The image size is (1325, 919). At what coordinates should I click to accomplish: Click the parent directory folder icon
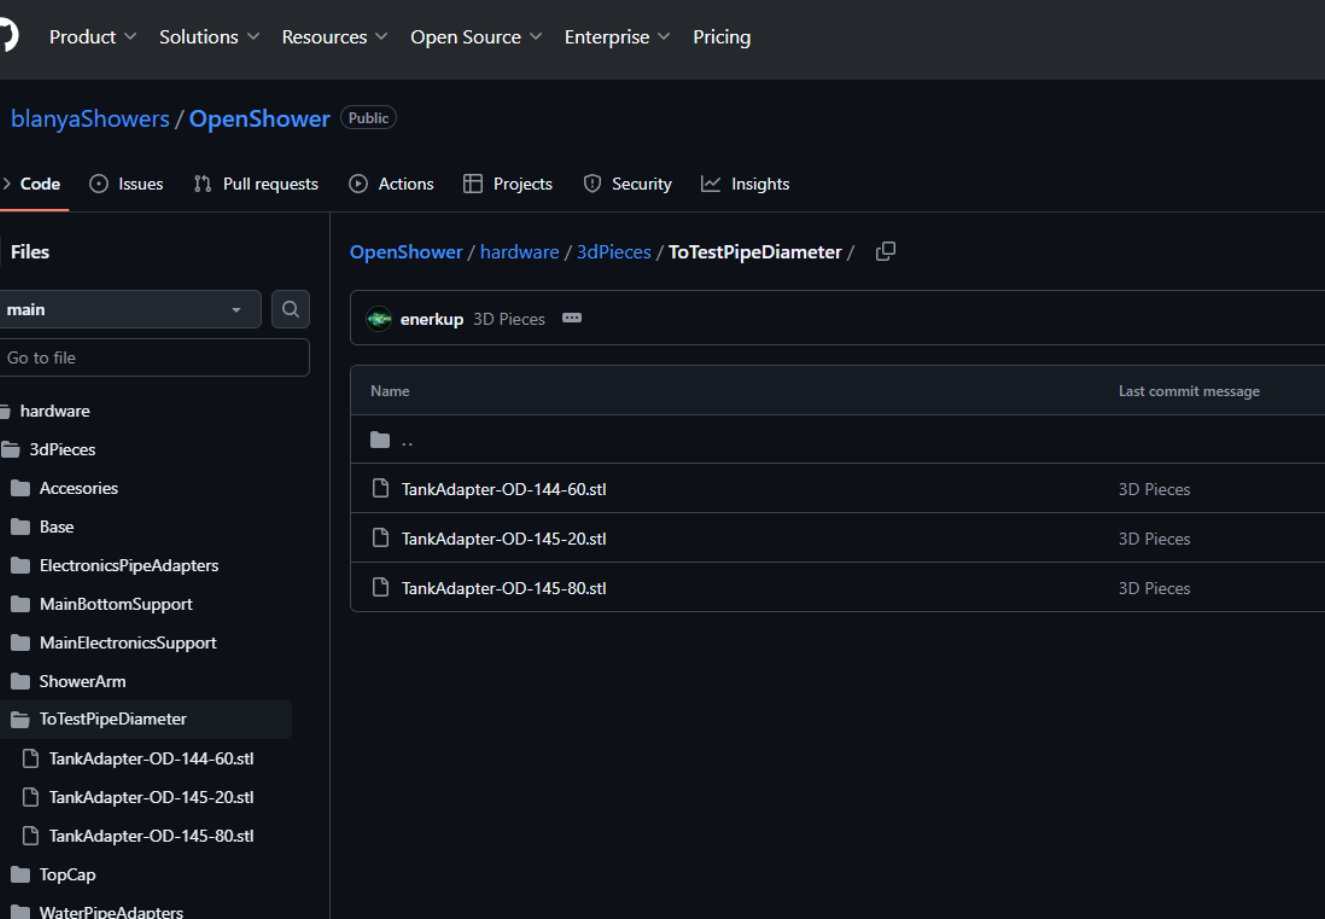point(380,440)
